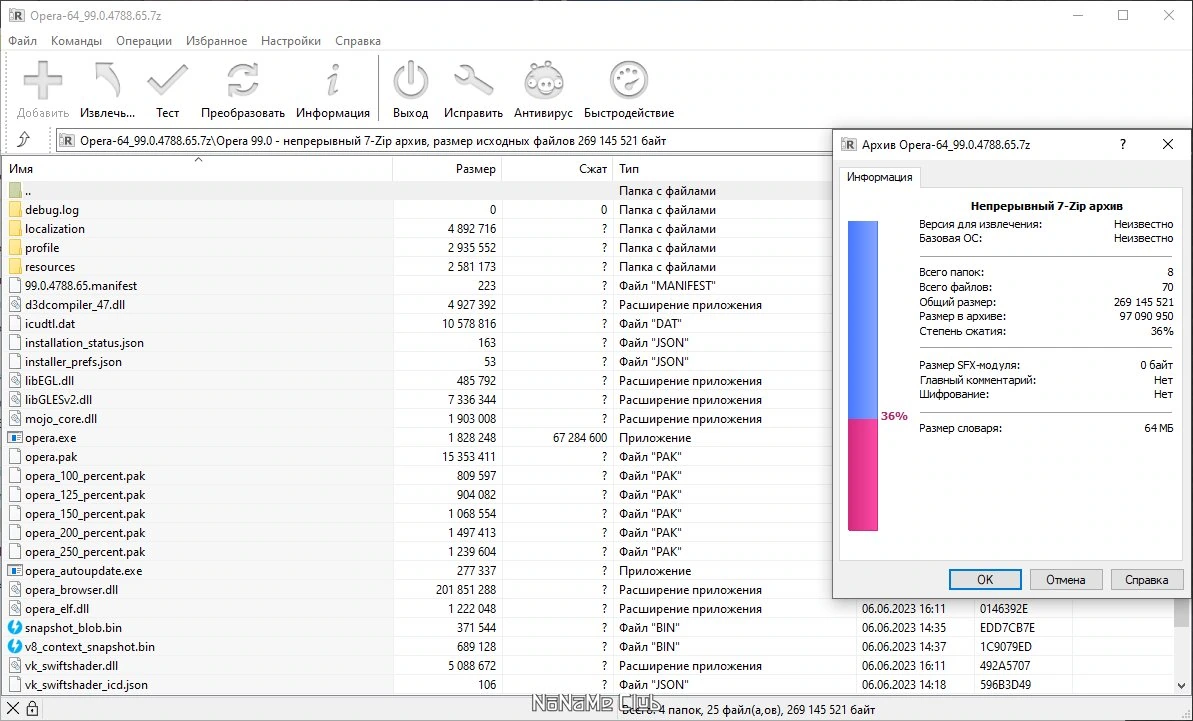This screenshot has width=1193, height=721.
Task: Open the Команды menu
Action: click(x=76, y=41)
